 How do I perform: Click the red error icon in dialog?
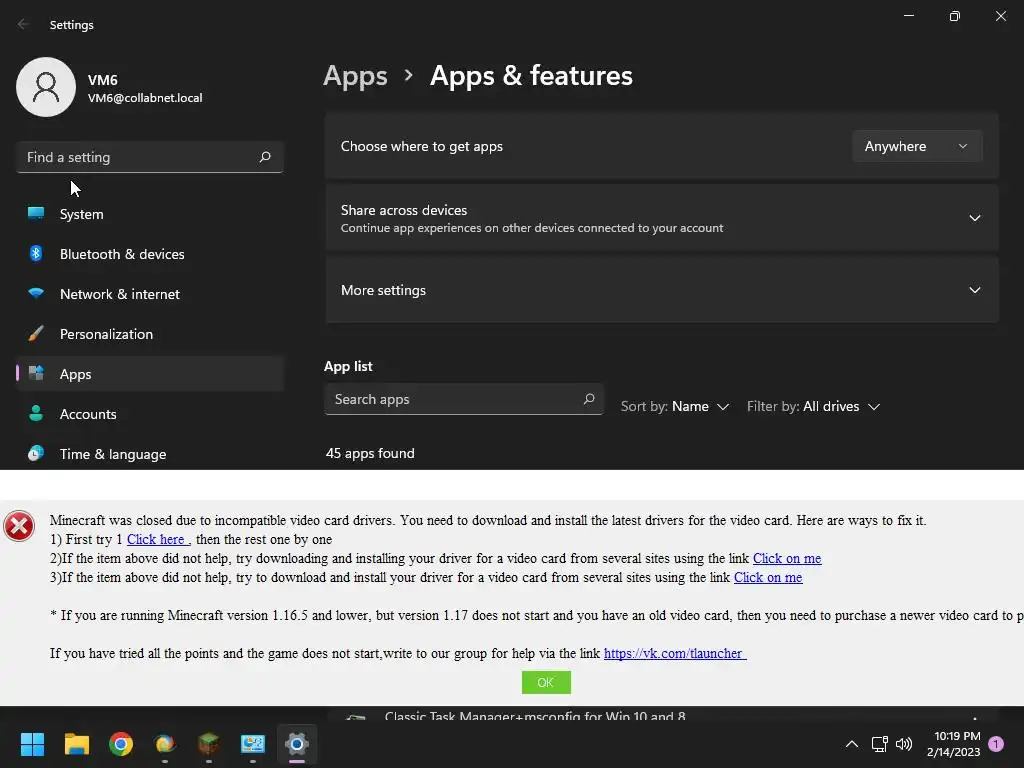tap(19, 526)
